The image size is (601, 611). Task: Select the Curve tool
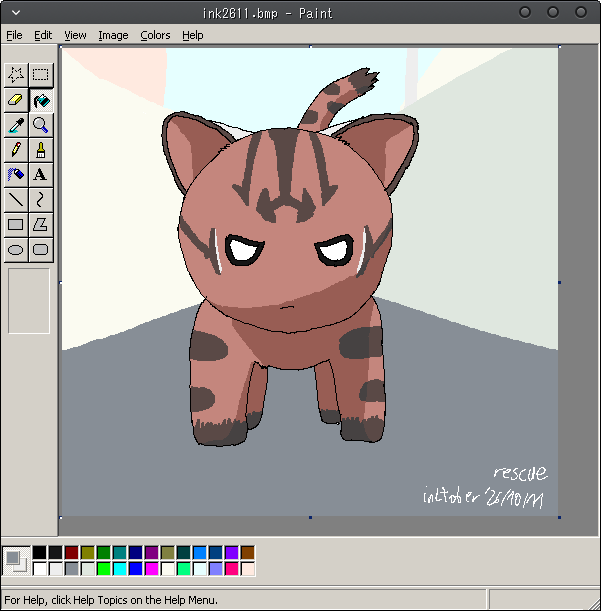point(41,200)
